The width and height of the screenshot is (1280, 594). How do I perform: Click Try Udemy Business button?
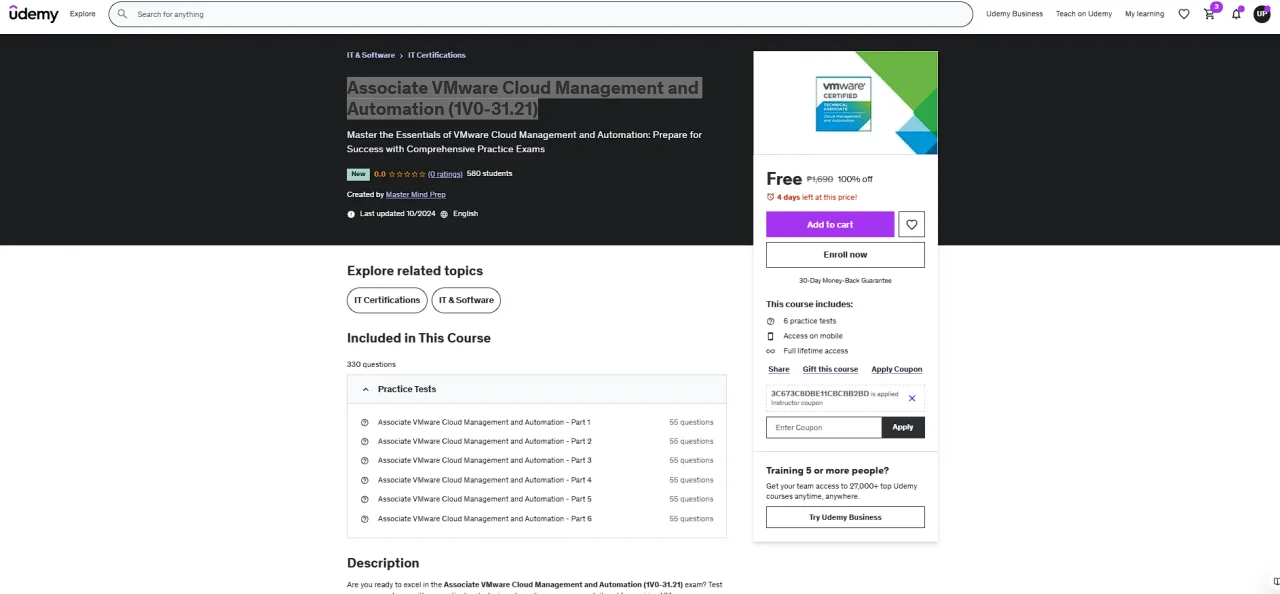845,517
